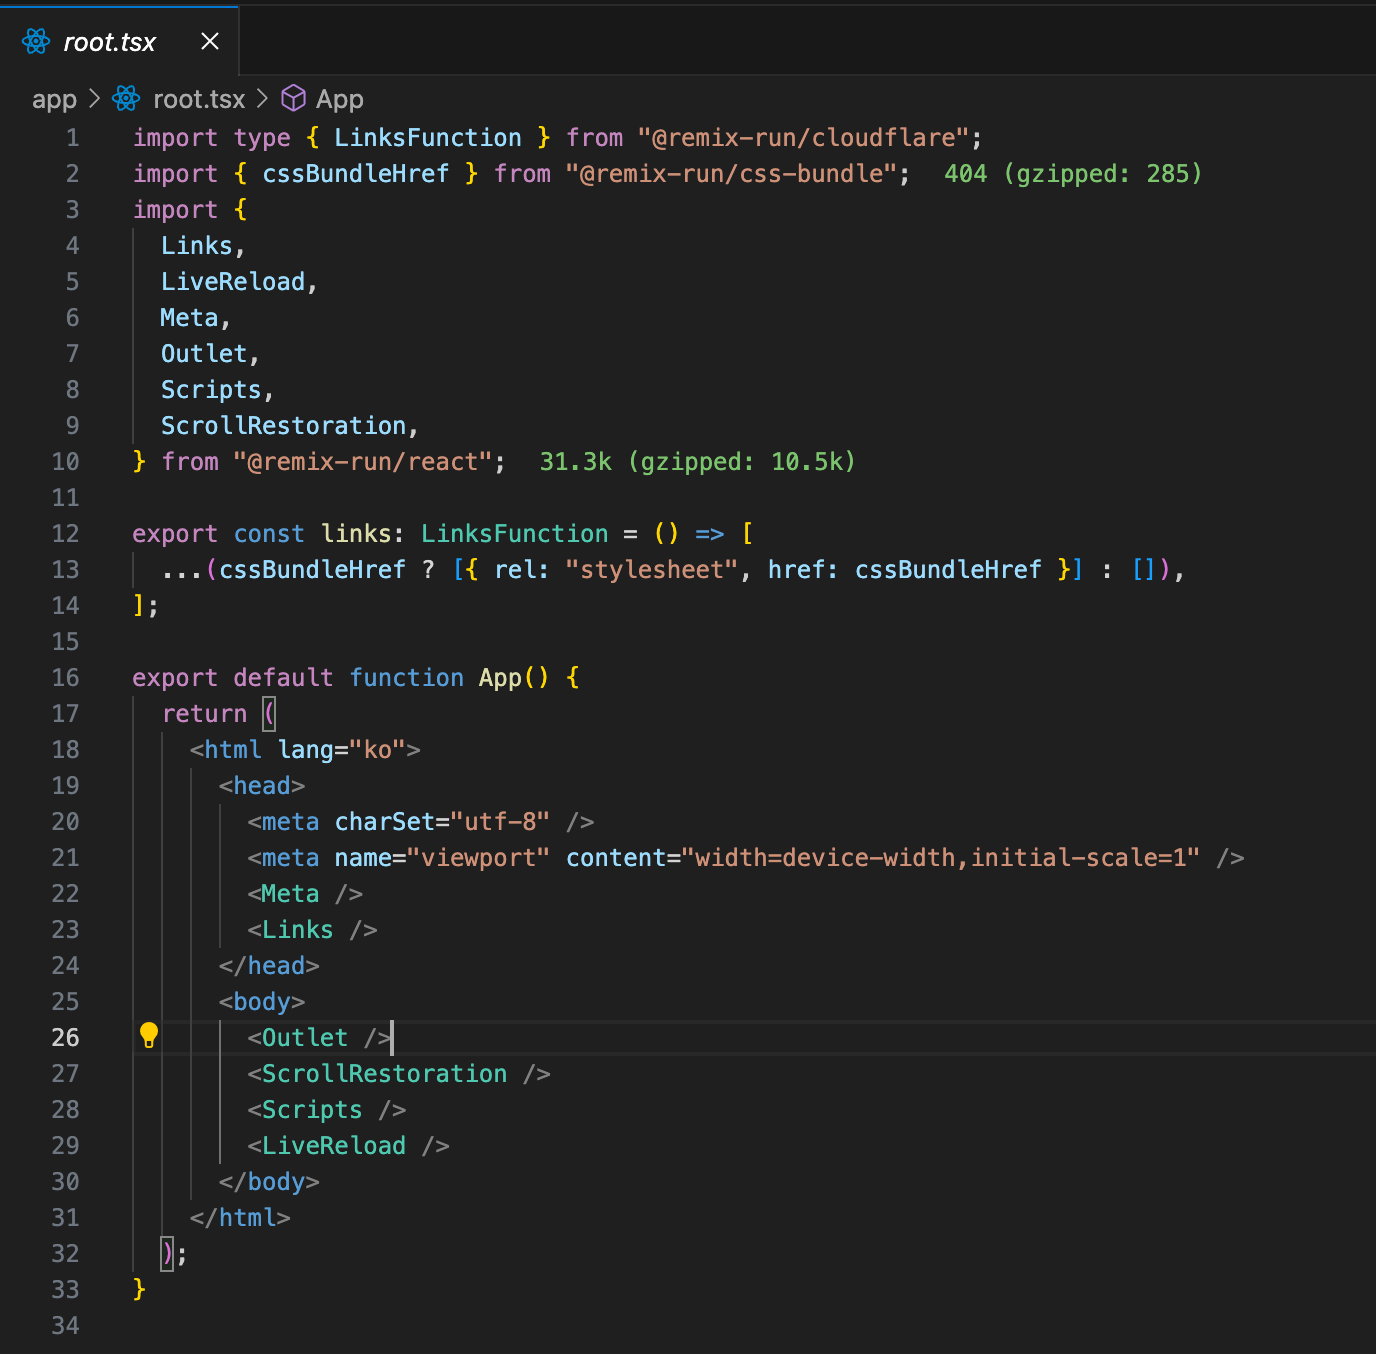Viewport: 1376px width, 1354px height.
Task: Click the lang="ko" attribute value
Action: (377, 750)
